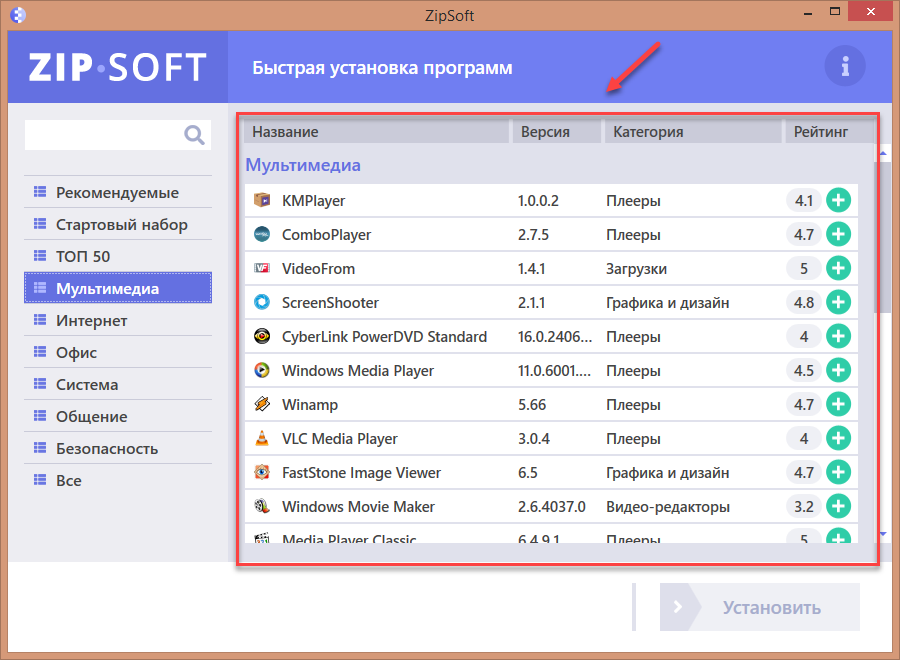The image size is (900, 660).
Task: Add CyberLink PowerDVD Standard using plus icon
Action: coord(838,336)
